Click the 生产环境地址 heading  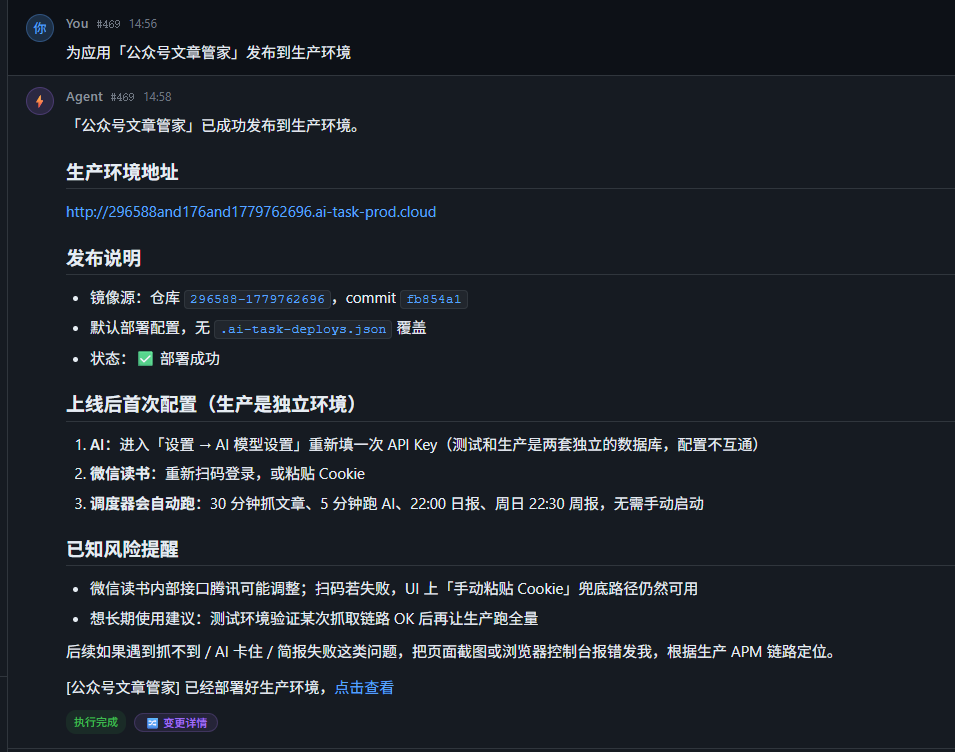pos(122,172)
